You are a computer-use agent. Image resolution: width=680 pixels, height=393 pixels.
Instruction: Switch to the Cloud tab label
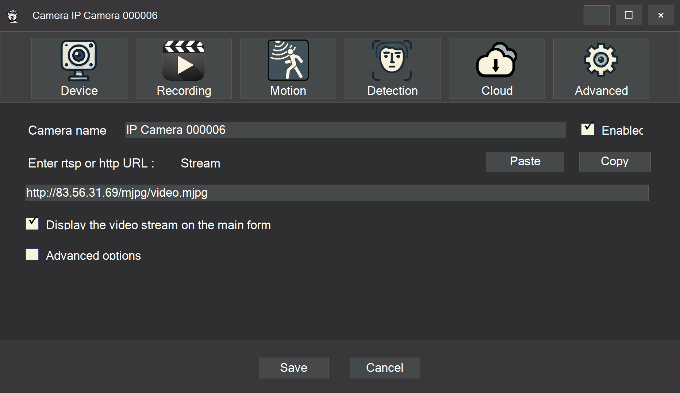pos(497,91)
